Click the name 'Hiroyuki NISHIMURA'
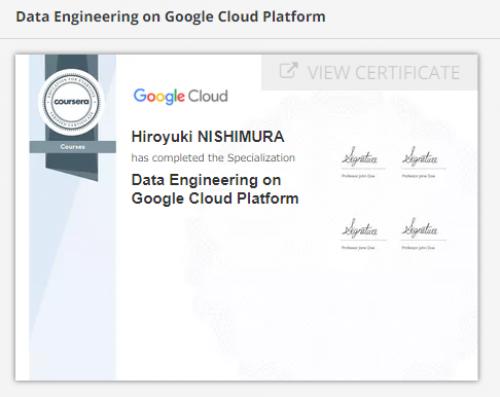This screenshot has height=397, width=500. pos(208,137)
